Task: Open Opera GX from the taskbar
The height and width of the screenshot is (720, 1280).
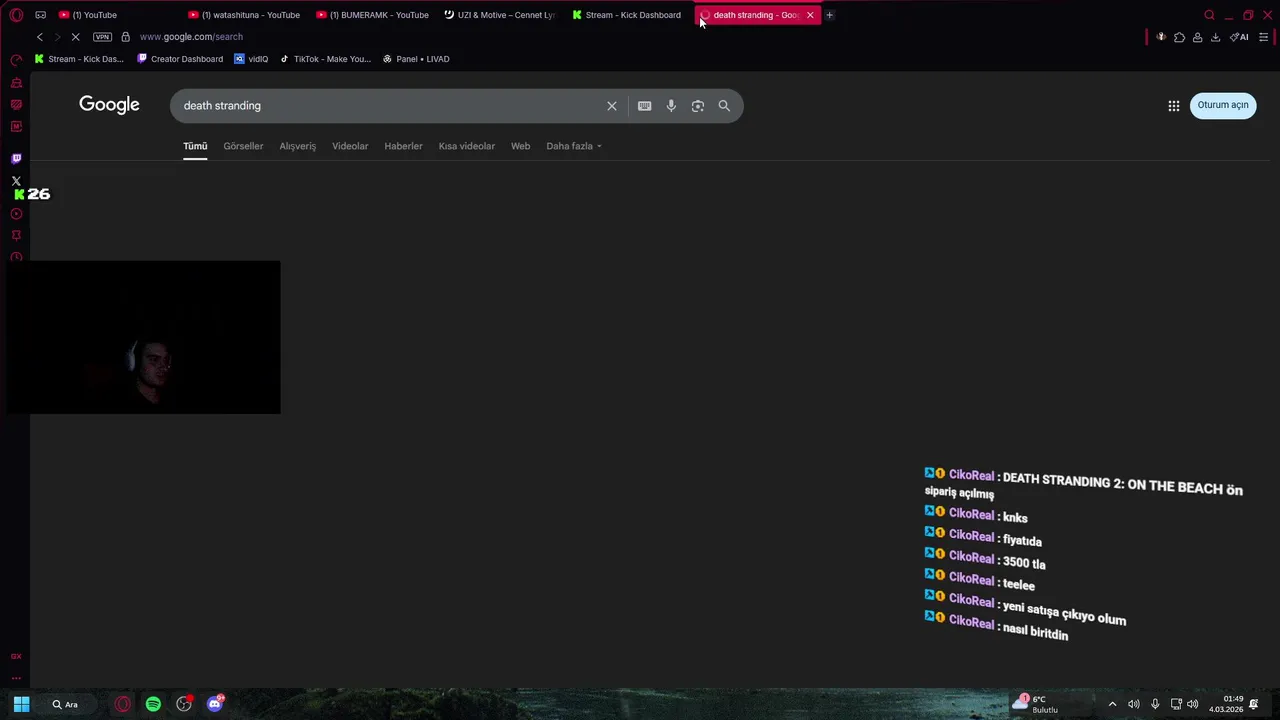Action: coord(122,704)
